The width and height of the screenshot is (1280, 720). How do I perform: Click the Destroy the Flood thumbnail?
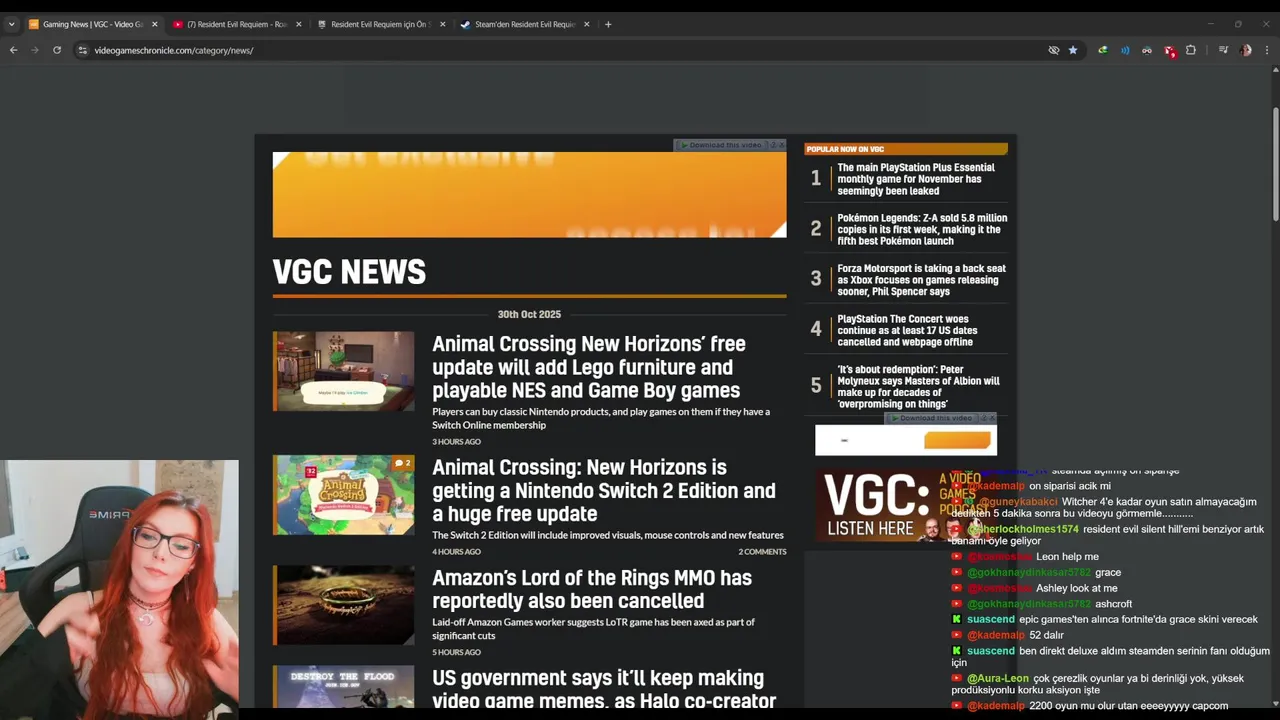click(343, 687)
